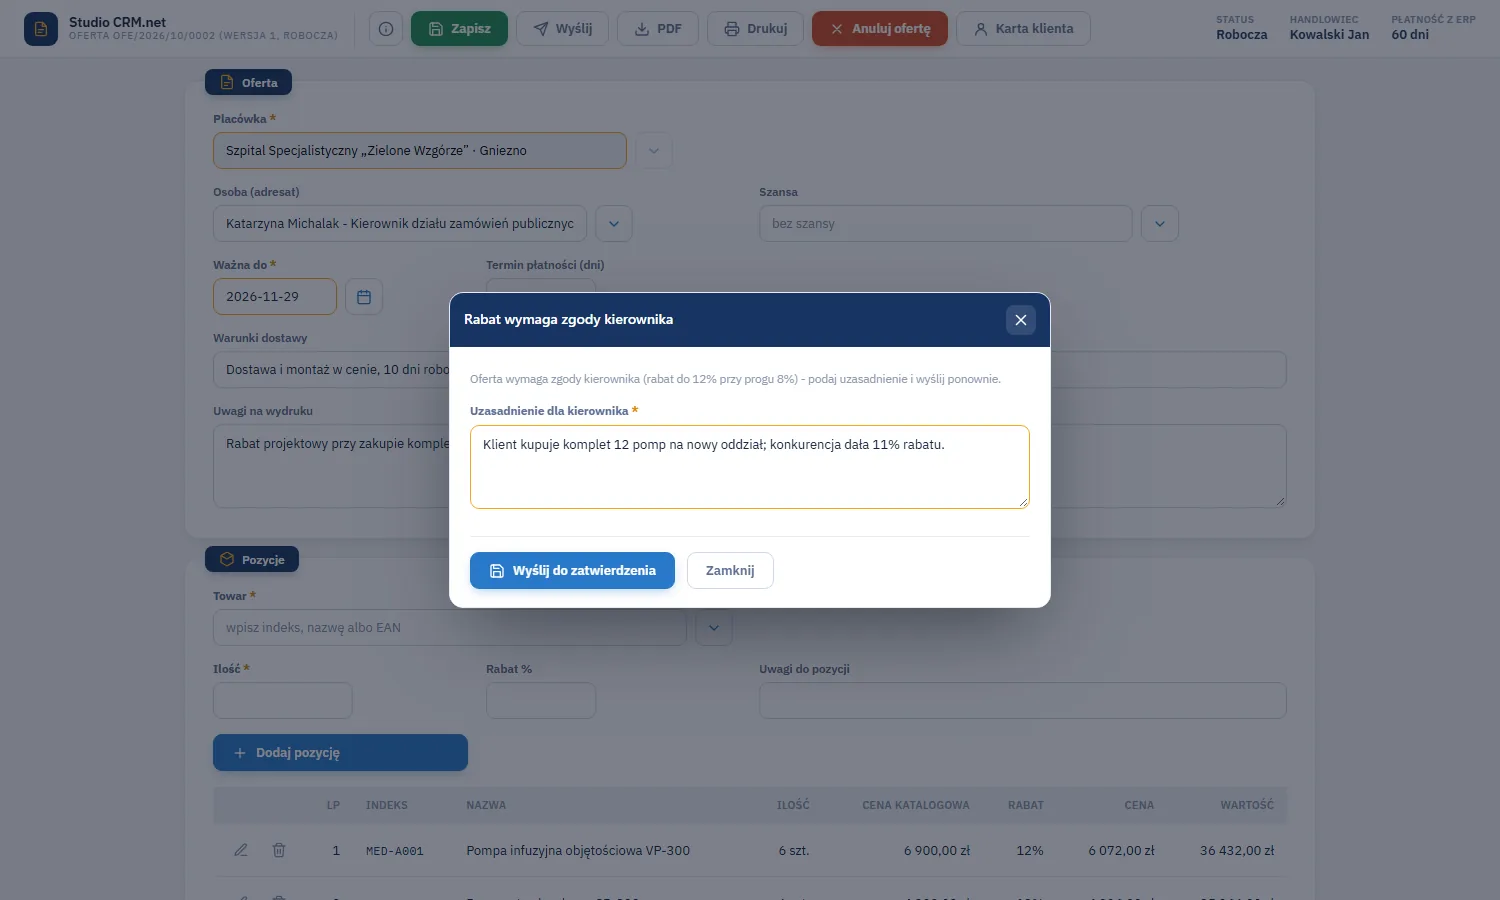Viewport: 1500px width, 900px height.
Task: Click the Placówka field
Action: [x=420, y=151]
